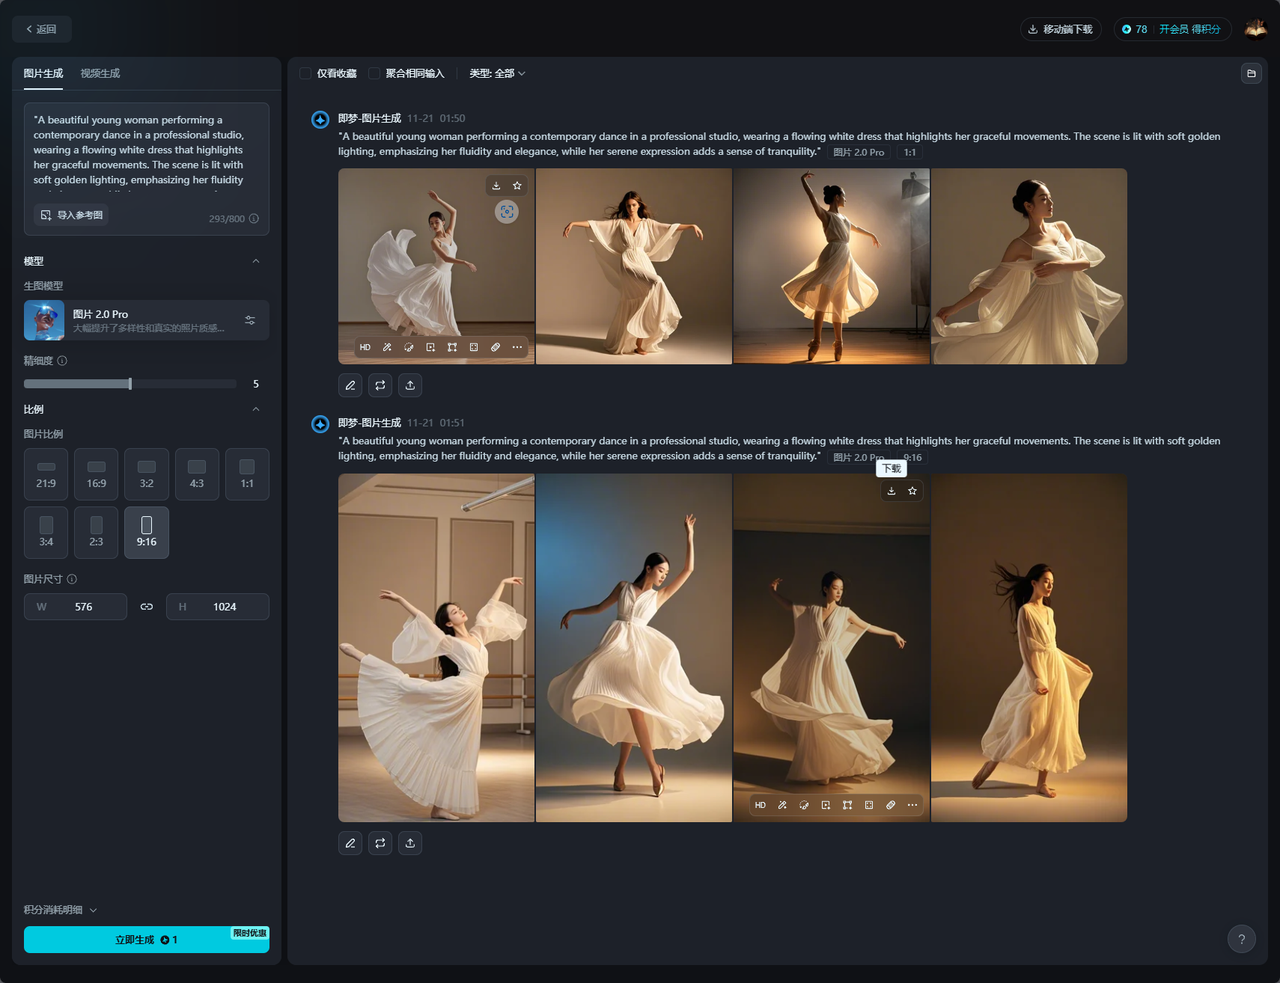Open the 图片 2.0 Pro model selector
Image resolution: width=1280 pixels, height=983 pixels.
[146, 320]
